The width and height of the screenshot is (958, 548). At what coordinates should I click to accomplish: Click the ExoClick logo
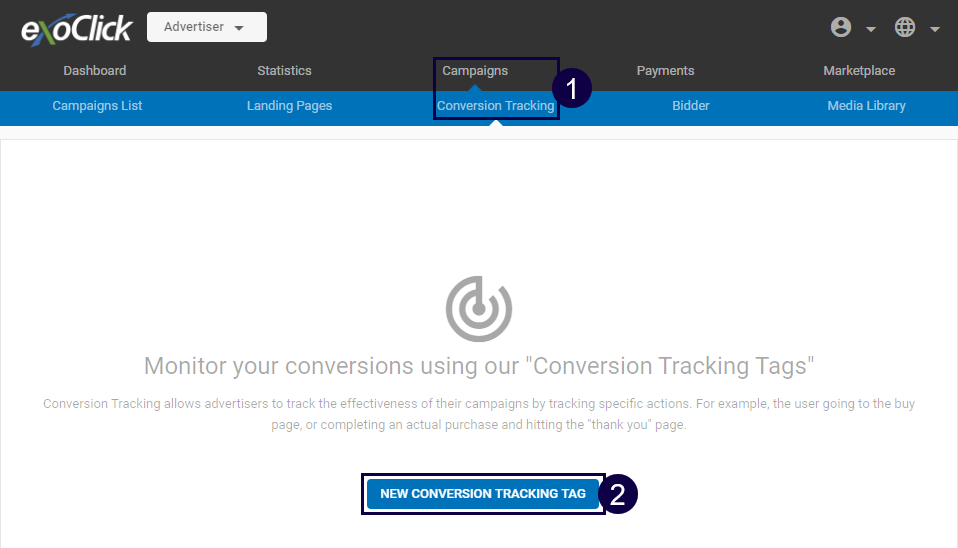(76, 28)
